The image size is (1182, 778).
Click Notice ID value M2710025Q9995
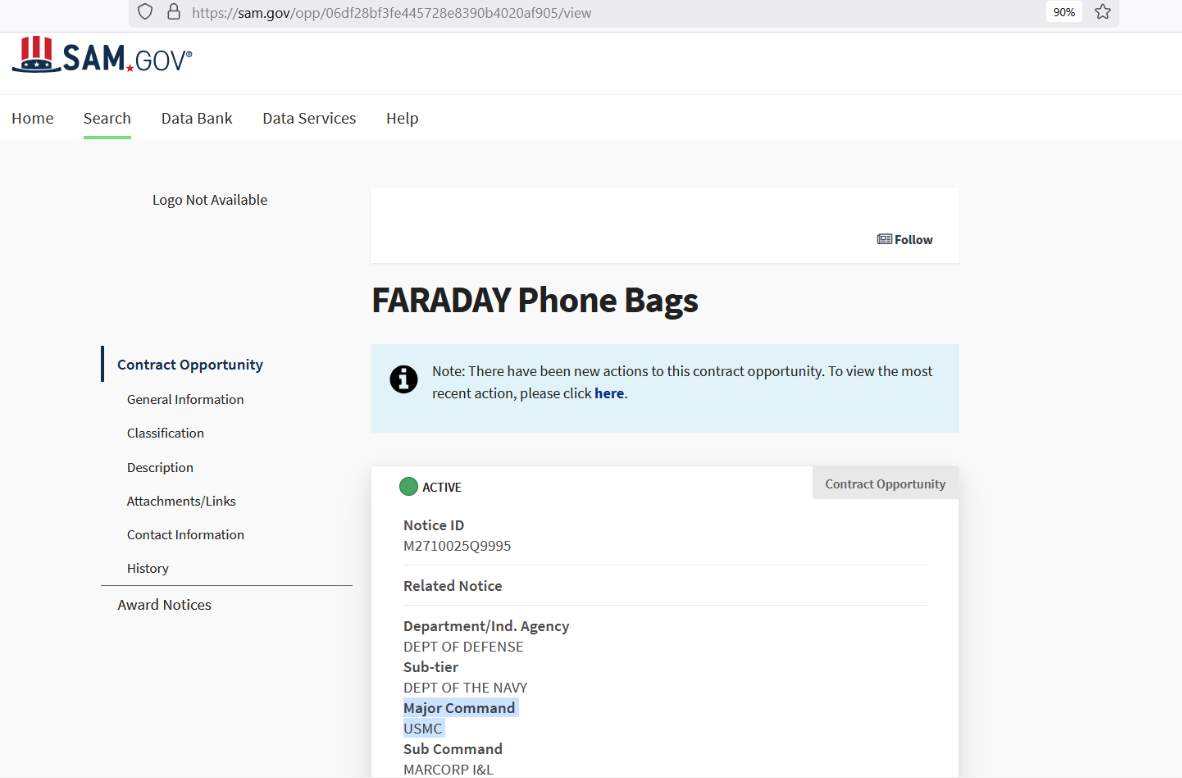457,546
